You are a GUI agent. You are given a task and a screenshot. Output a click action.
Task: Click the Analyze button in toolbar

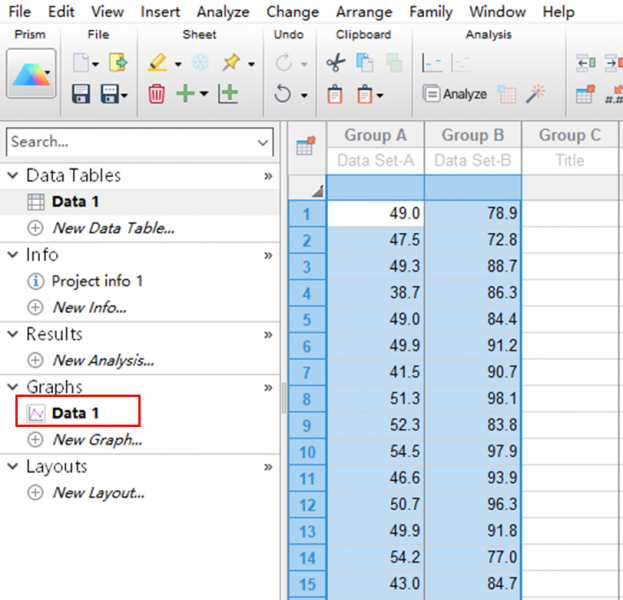point(454,95)
